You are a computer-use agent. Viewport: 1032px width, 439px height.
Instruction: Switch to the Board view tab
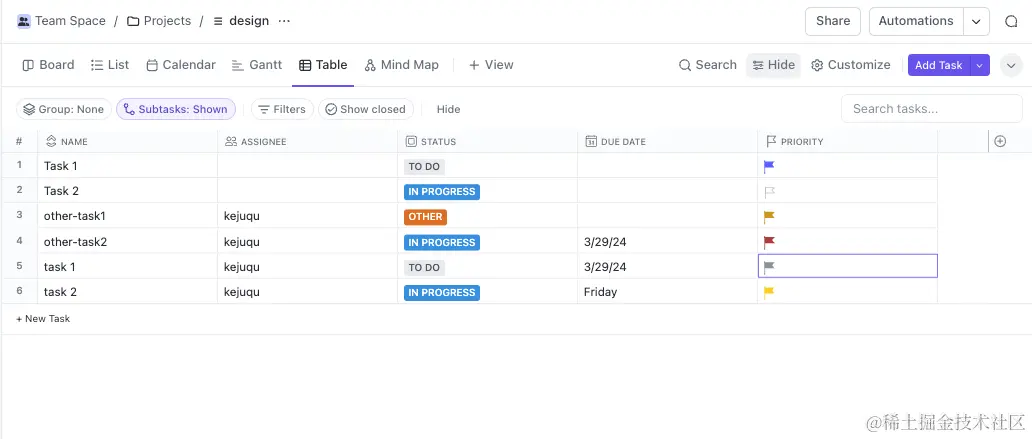point(48,65)
